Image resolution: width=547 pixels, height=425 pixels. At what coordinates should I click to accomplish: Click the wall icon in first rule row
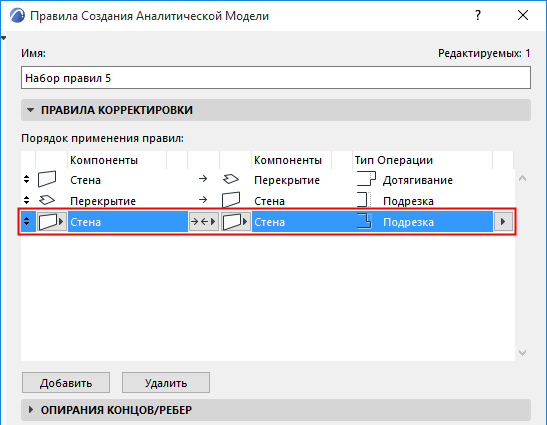[x=47, y=179]
